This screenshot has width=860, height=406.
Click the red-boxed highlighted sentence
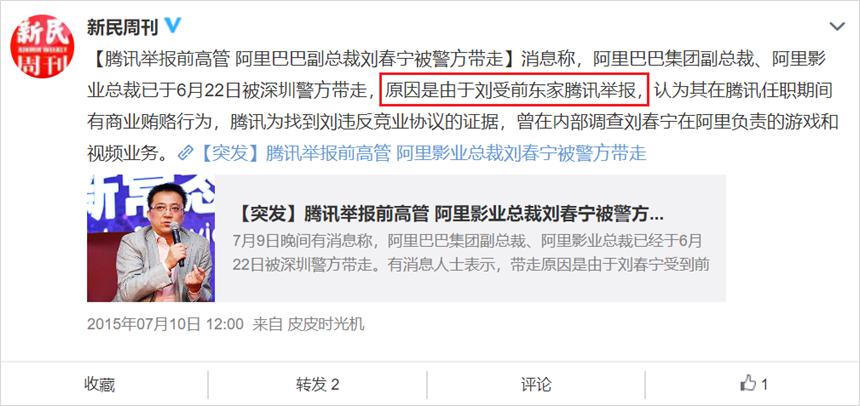(x=515, y=89)
